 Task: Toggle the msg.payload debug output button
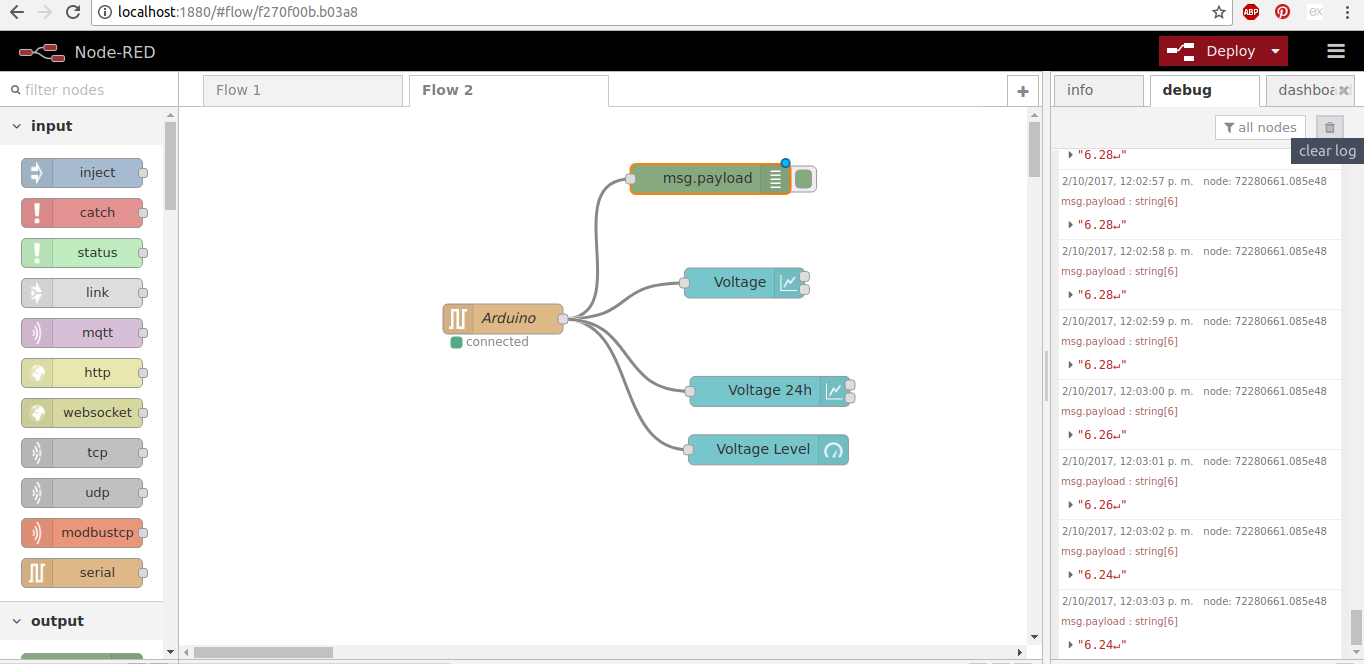(x=804, y=179)
